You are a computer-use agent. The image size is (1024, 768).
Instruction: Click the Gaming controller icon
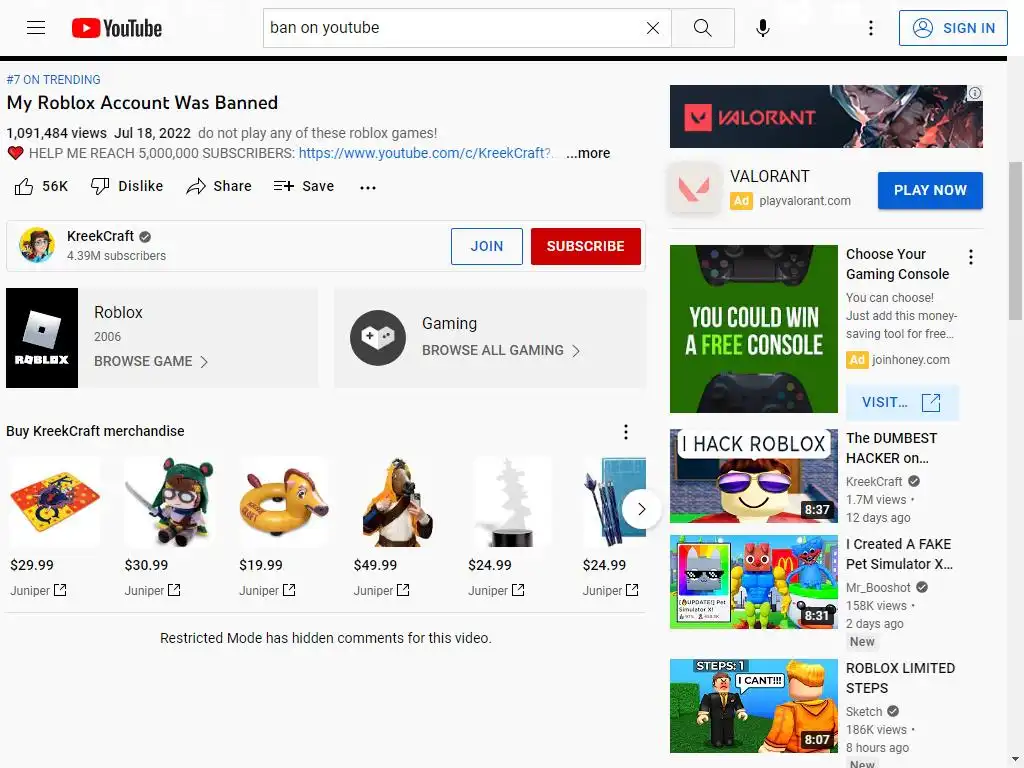[377, 338]
